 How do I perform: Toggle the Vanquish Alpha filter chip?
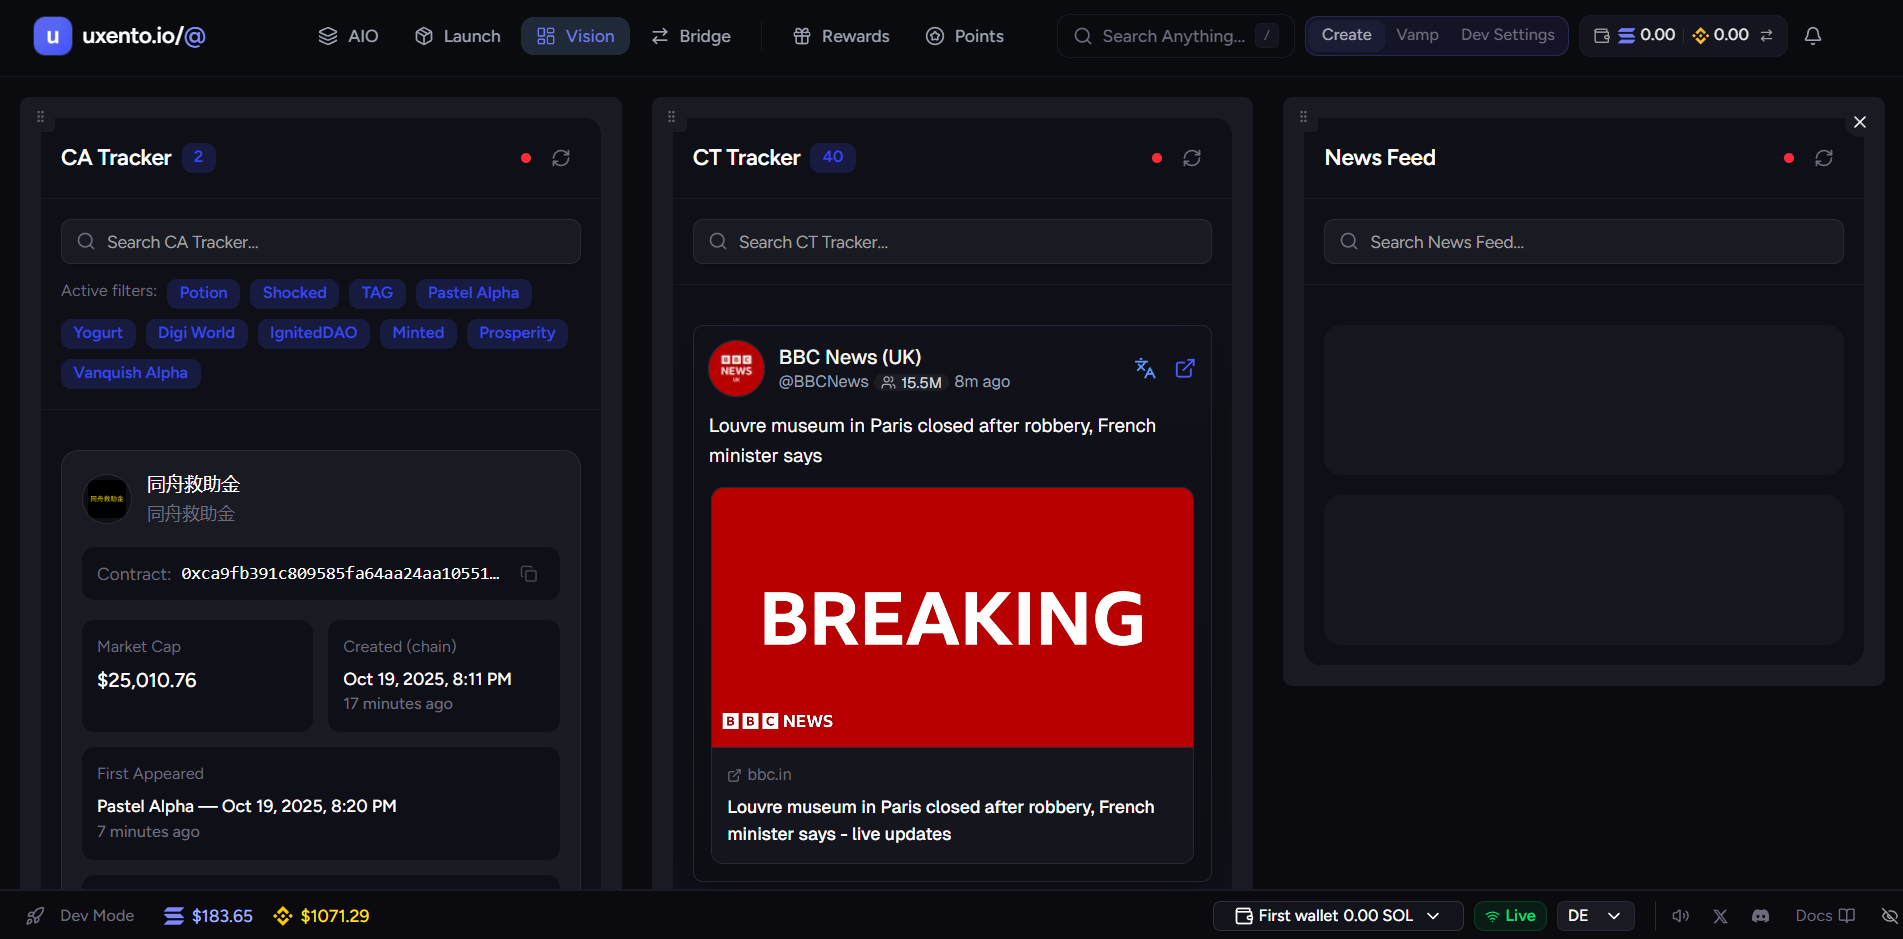click(130, 373)
